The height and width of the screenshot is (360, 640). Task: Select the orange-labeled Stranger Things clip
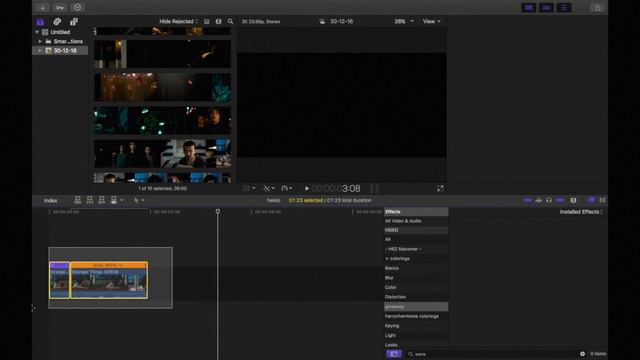[109, 280]
